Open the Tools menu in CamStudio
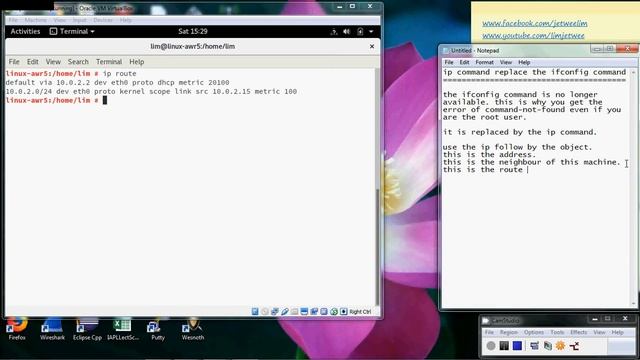This screenshot has width=640, height=360. point(557,332)
